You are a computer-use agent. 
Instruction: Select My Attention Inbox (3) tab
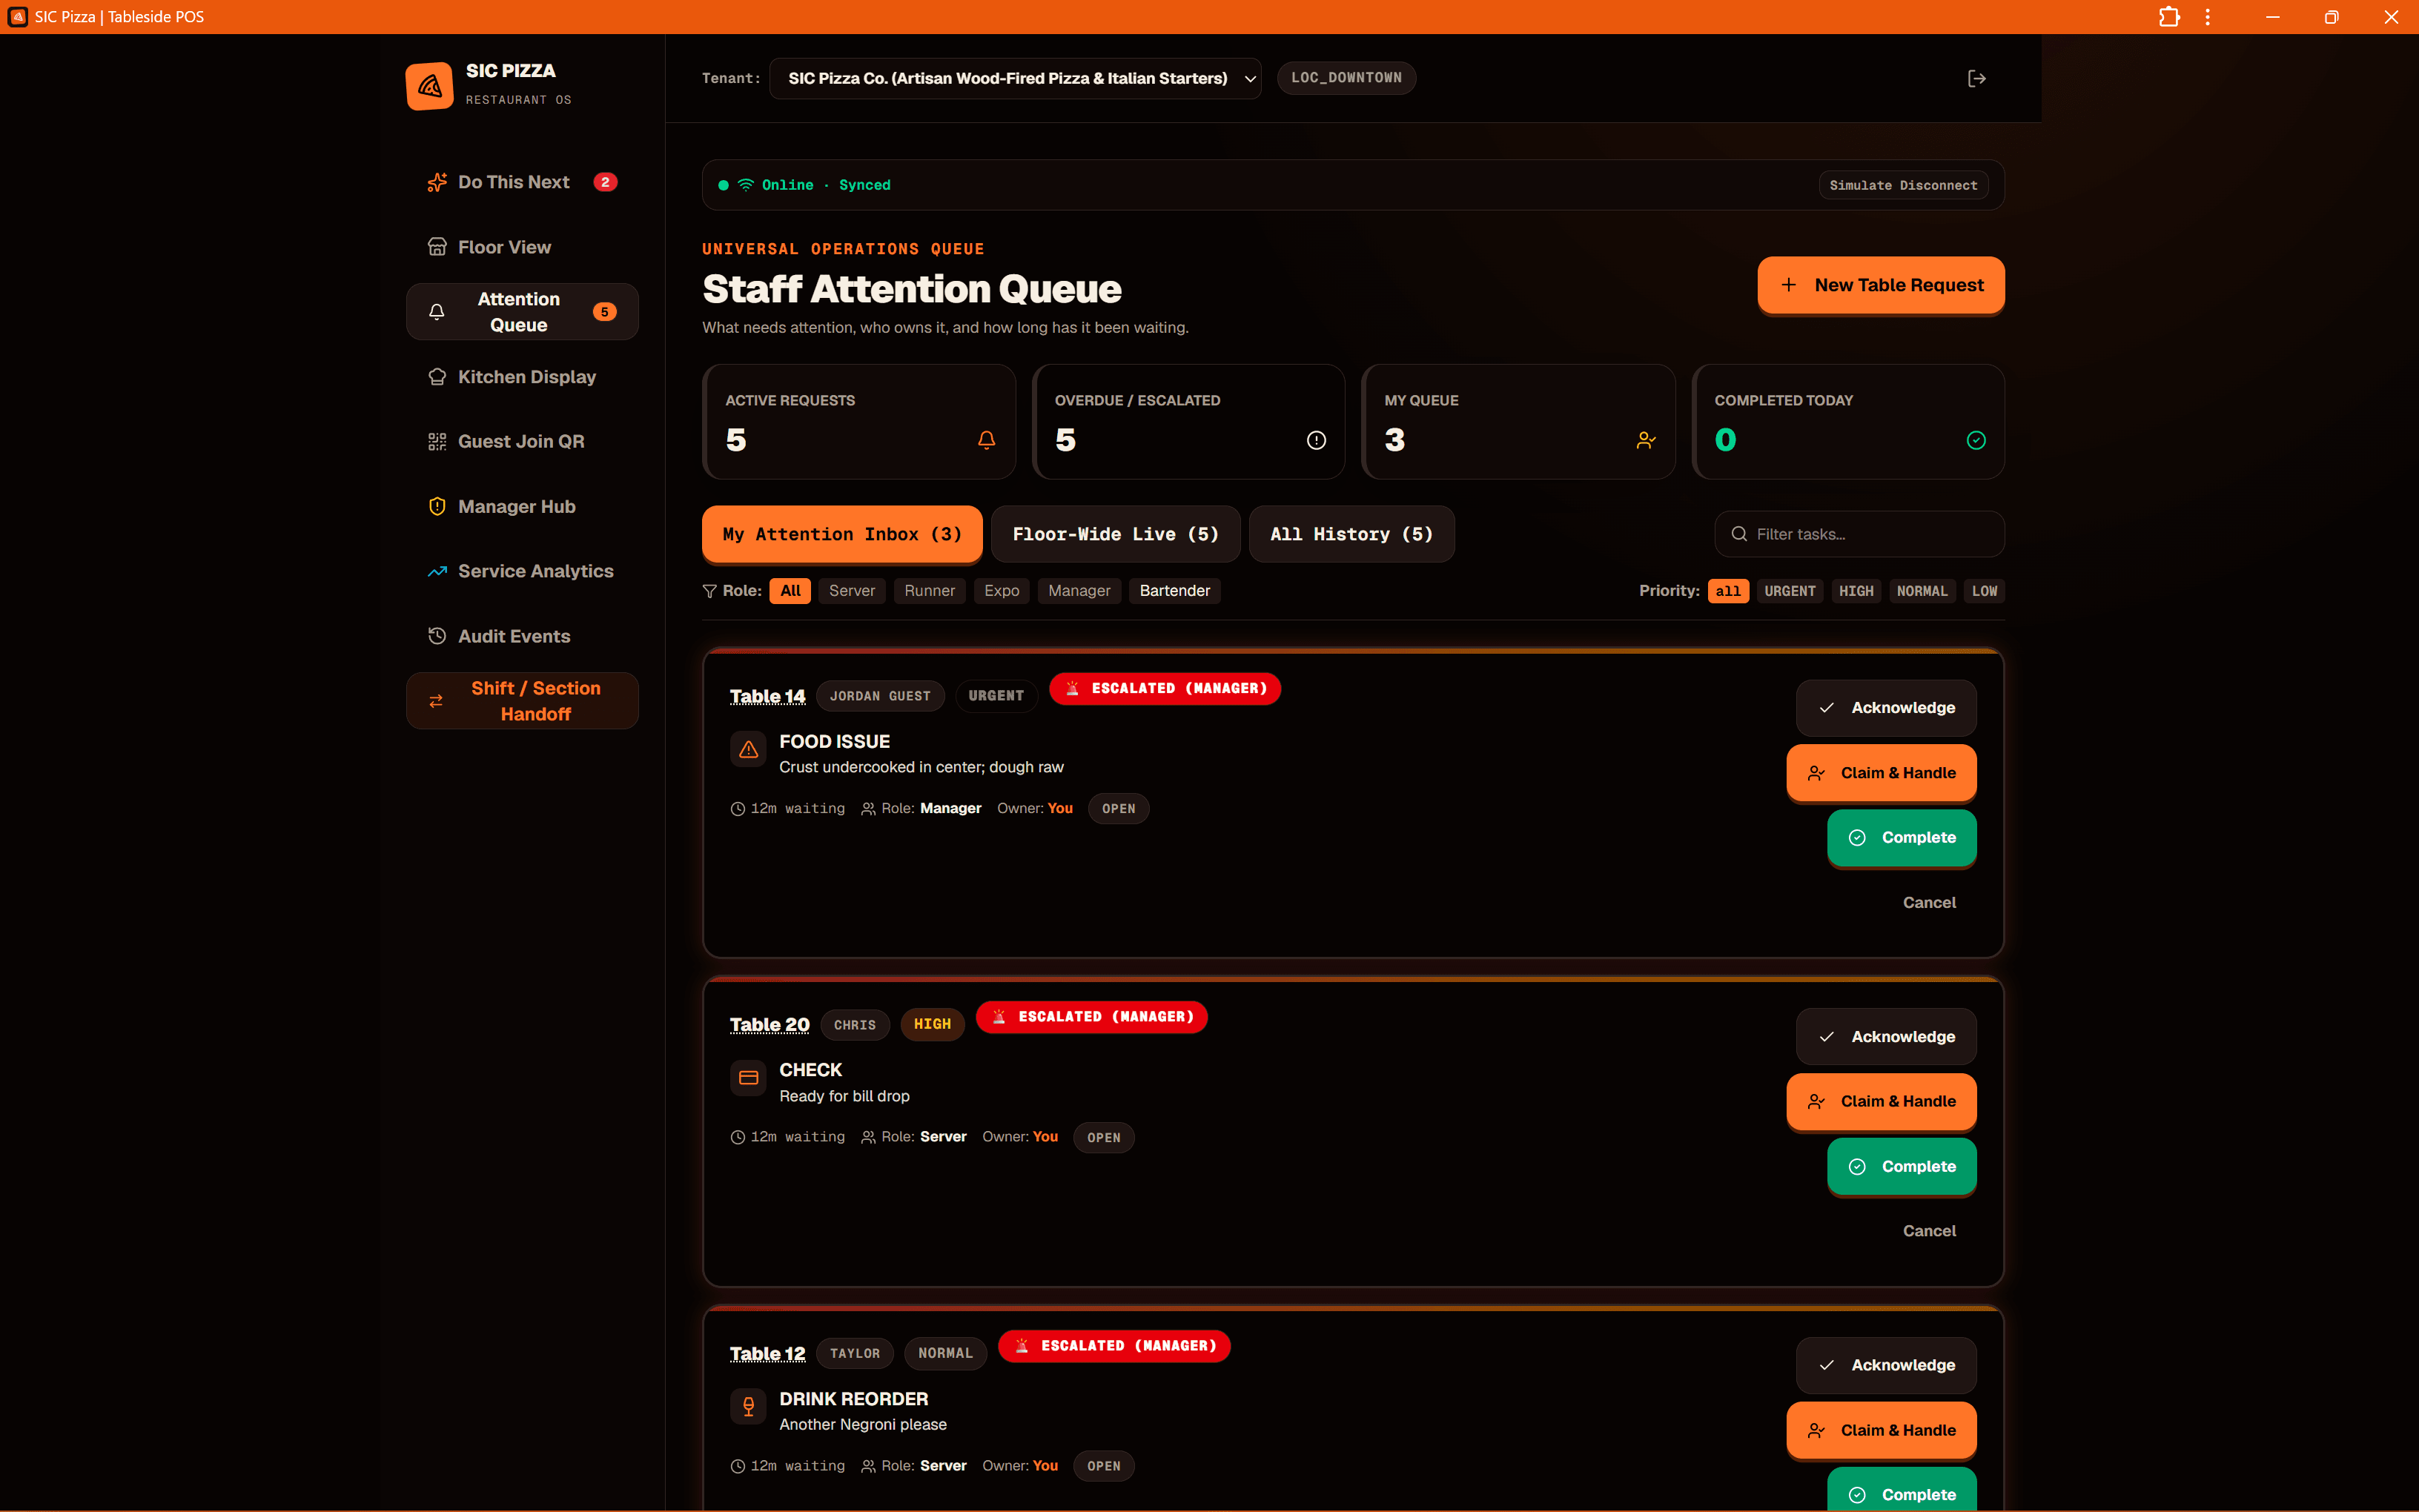click(x=842, y=534)
